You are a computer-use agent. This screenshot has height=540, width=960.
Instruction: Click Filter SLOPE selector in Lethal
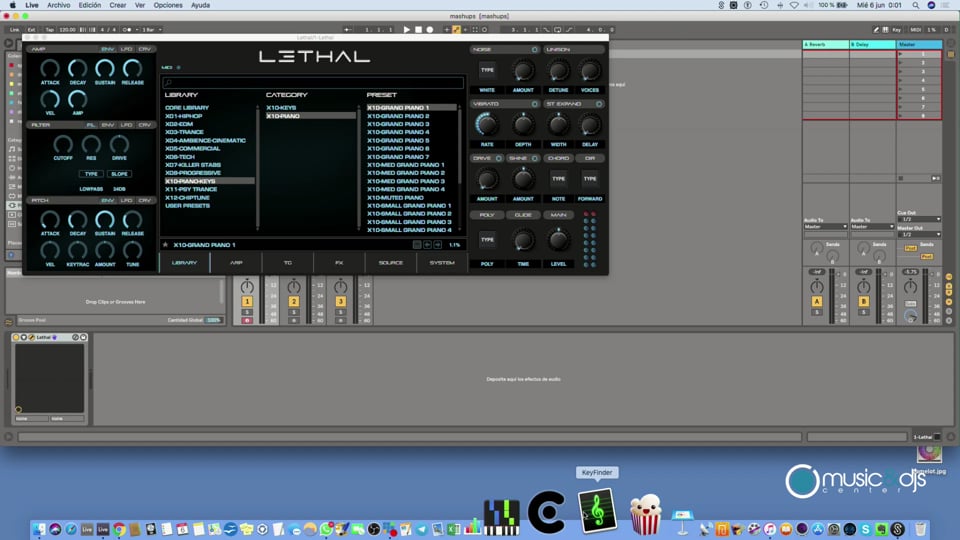tap(119, 174)
